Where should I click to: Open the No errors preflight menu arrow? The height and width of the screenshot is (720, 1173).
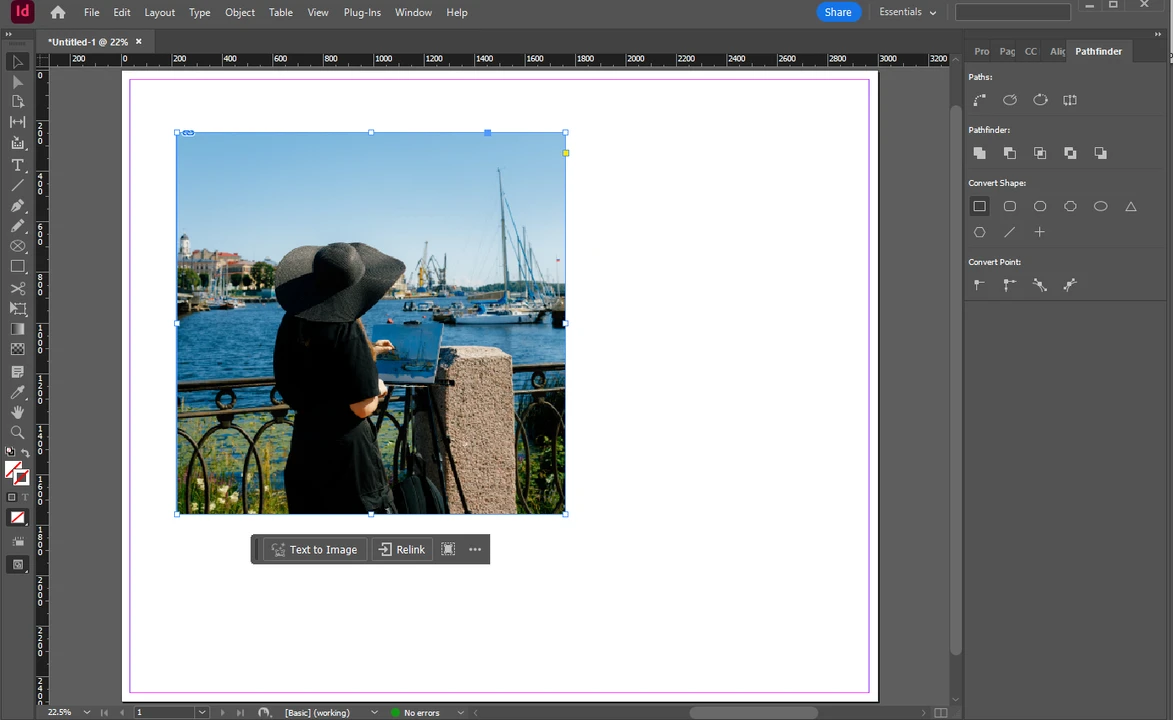coord(460,713)
